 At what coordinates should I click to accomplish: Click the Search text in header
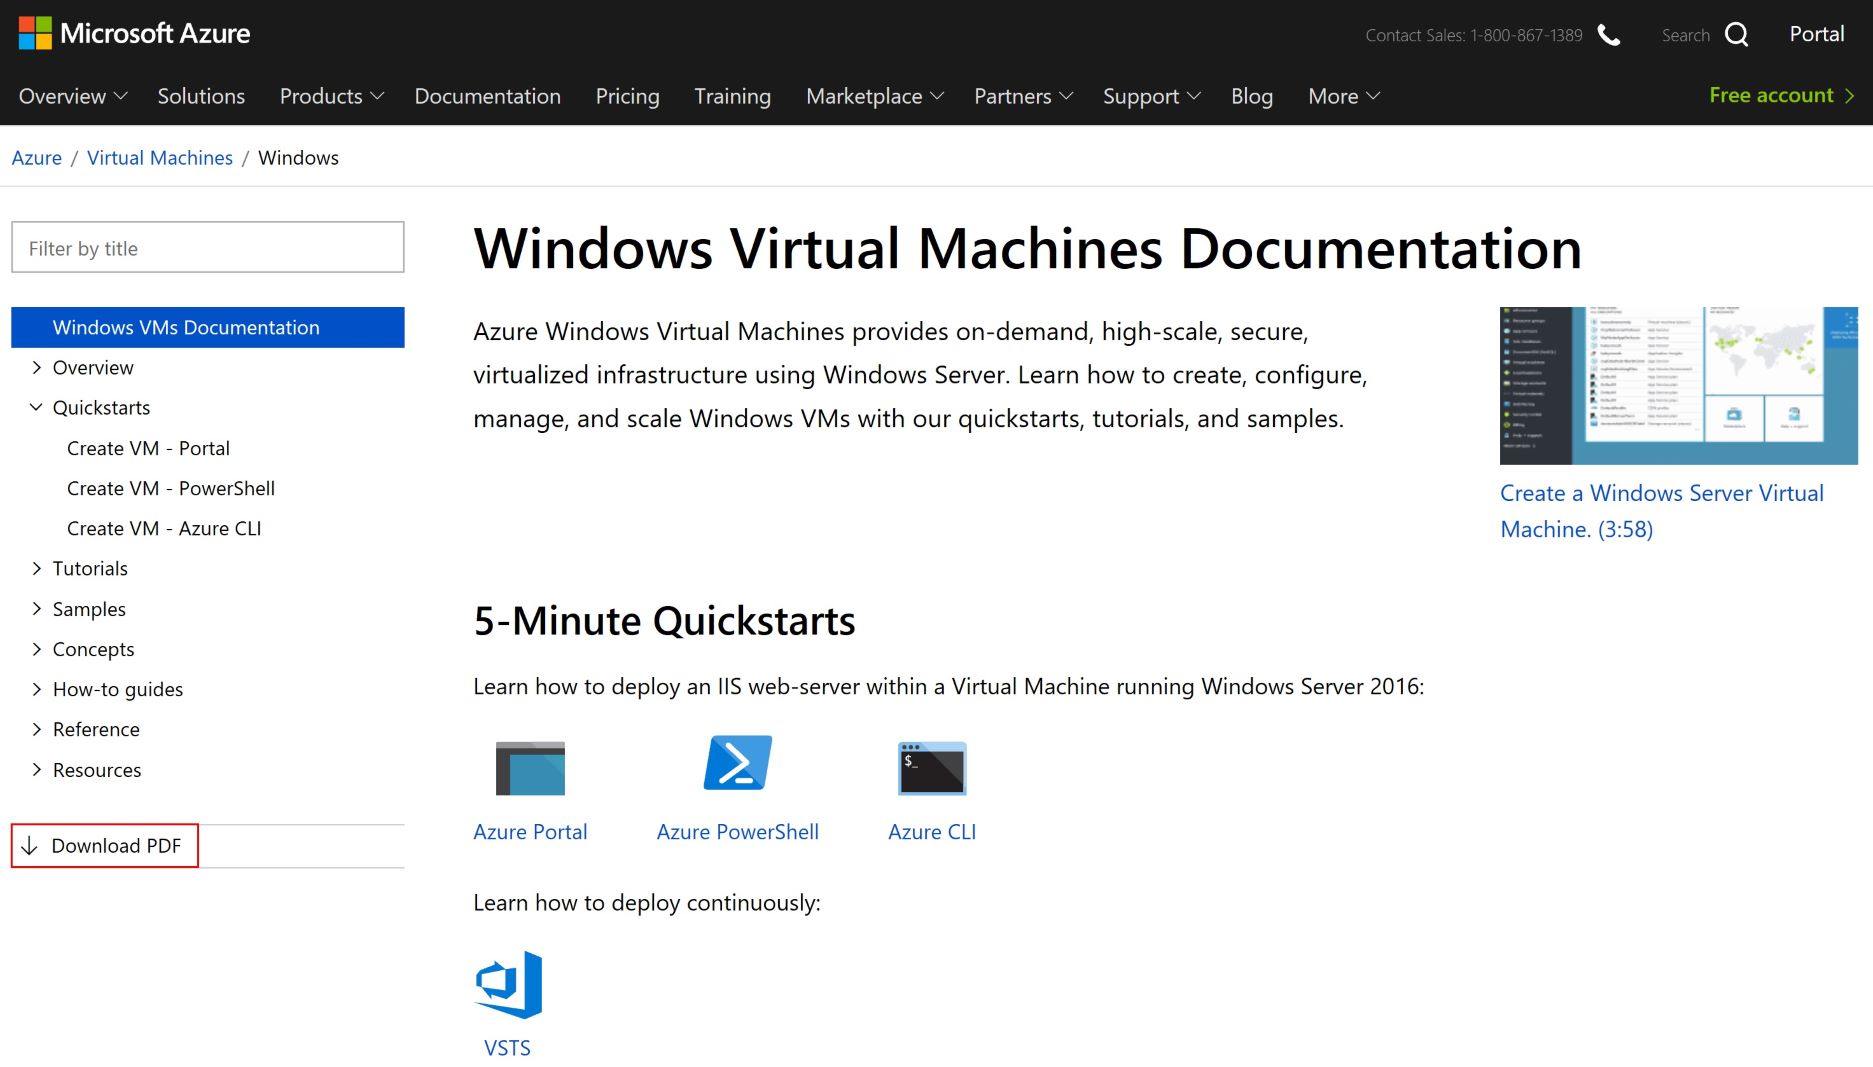coord(1686,36)
